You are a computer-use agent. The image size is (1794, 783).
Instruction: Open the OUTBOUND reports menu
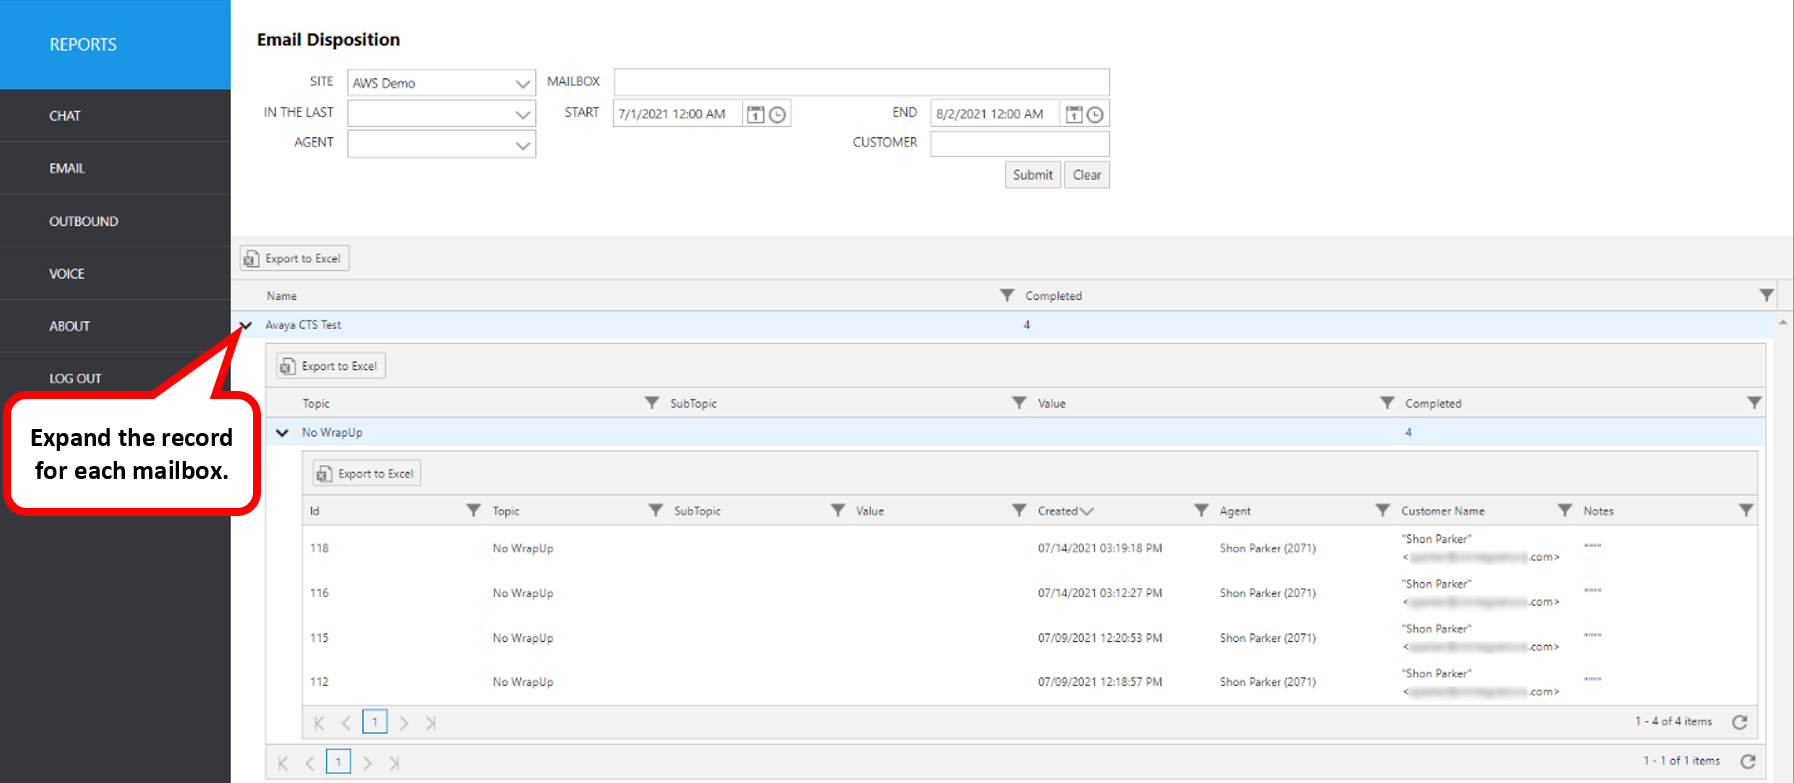click(115, 221)
